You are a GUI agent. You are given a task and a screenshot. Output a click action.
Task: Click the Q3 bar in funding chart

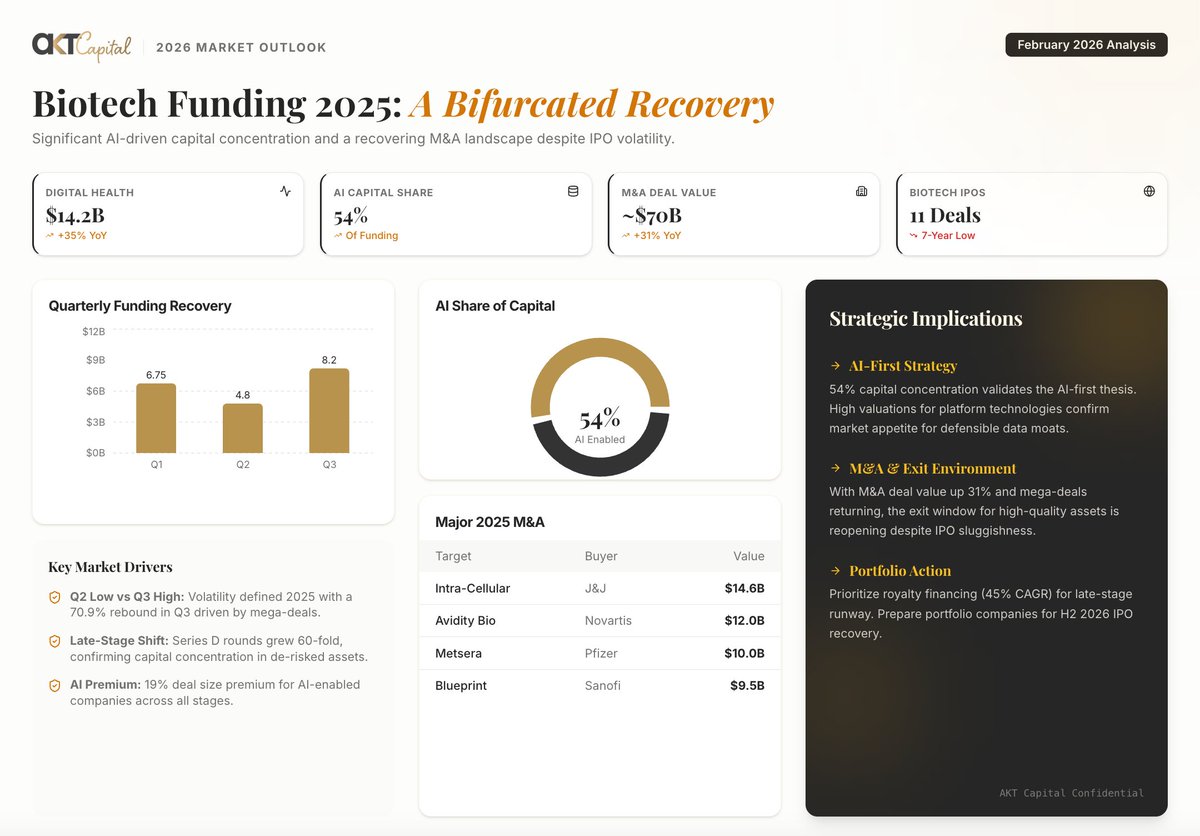pyautogui.click(x=329, y=410)
